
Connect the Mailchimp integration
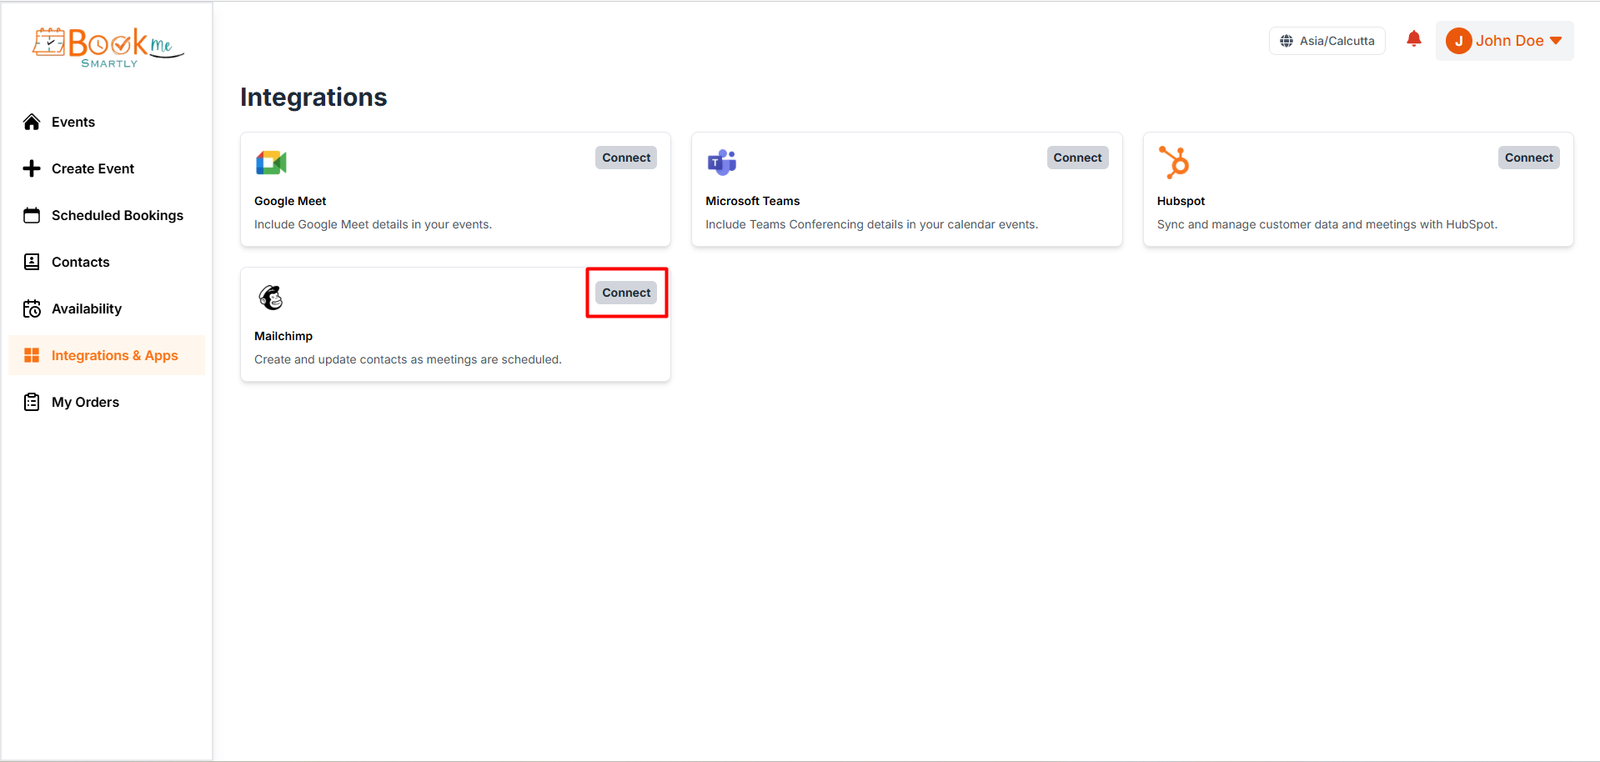click(626, 293)
